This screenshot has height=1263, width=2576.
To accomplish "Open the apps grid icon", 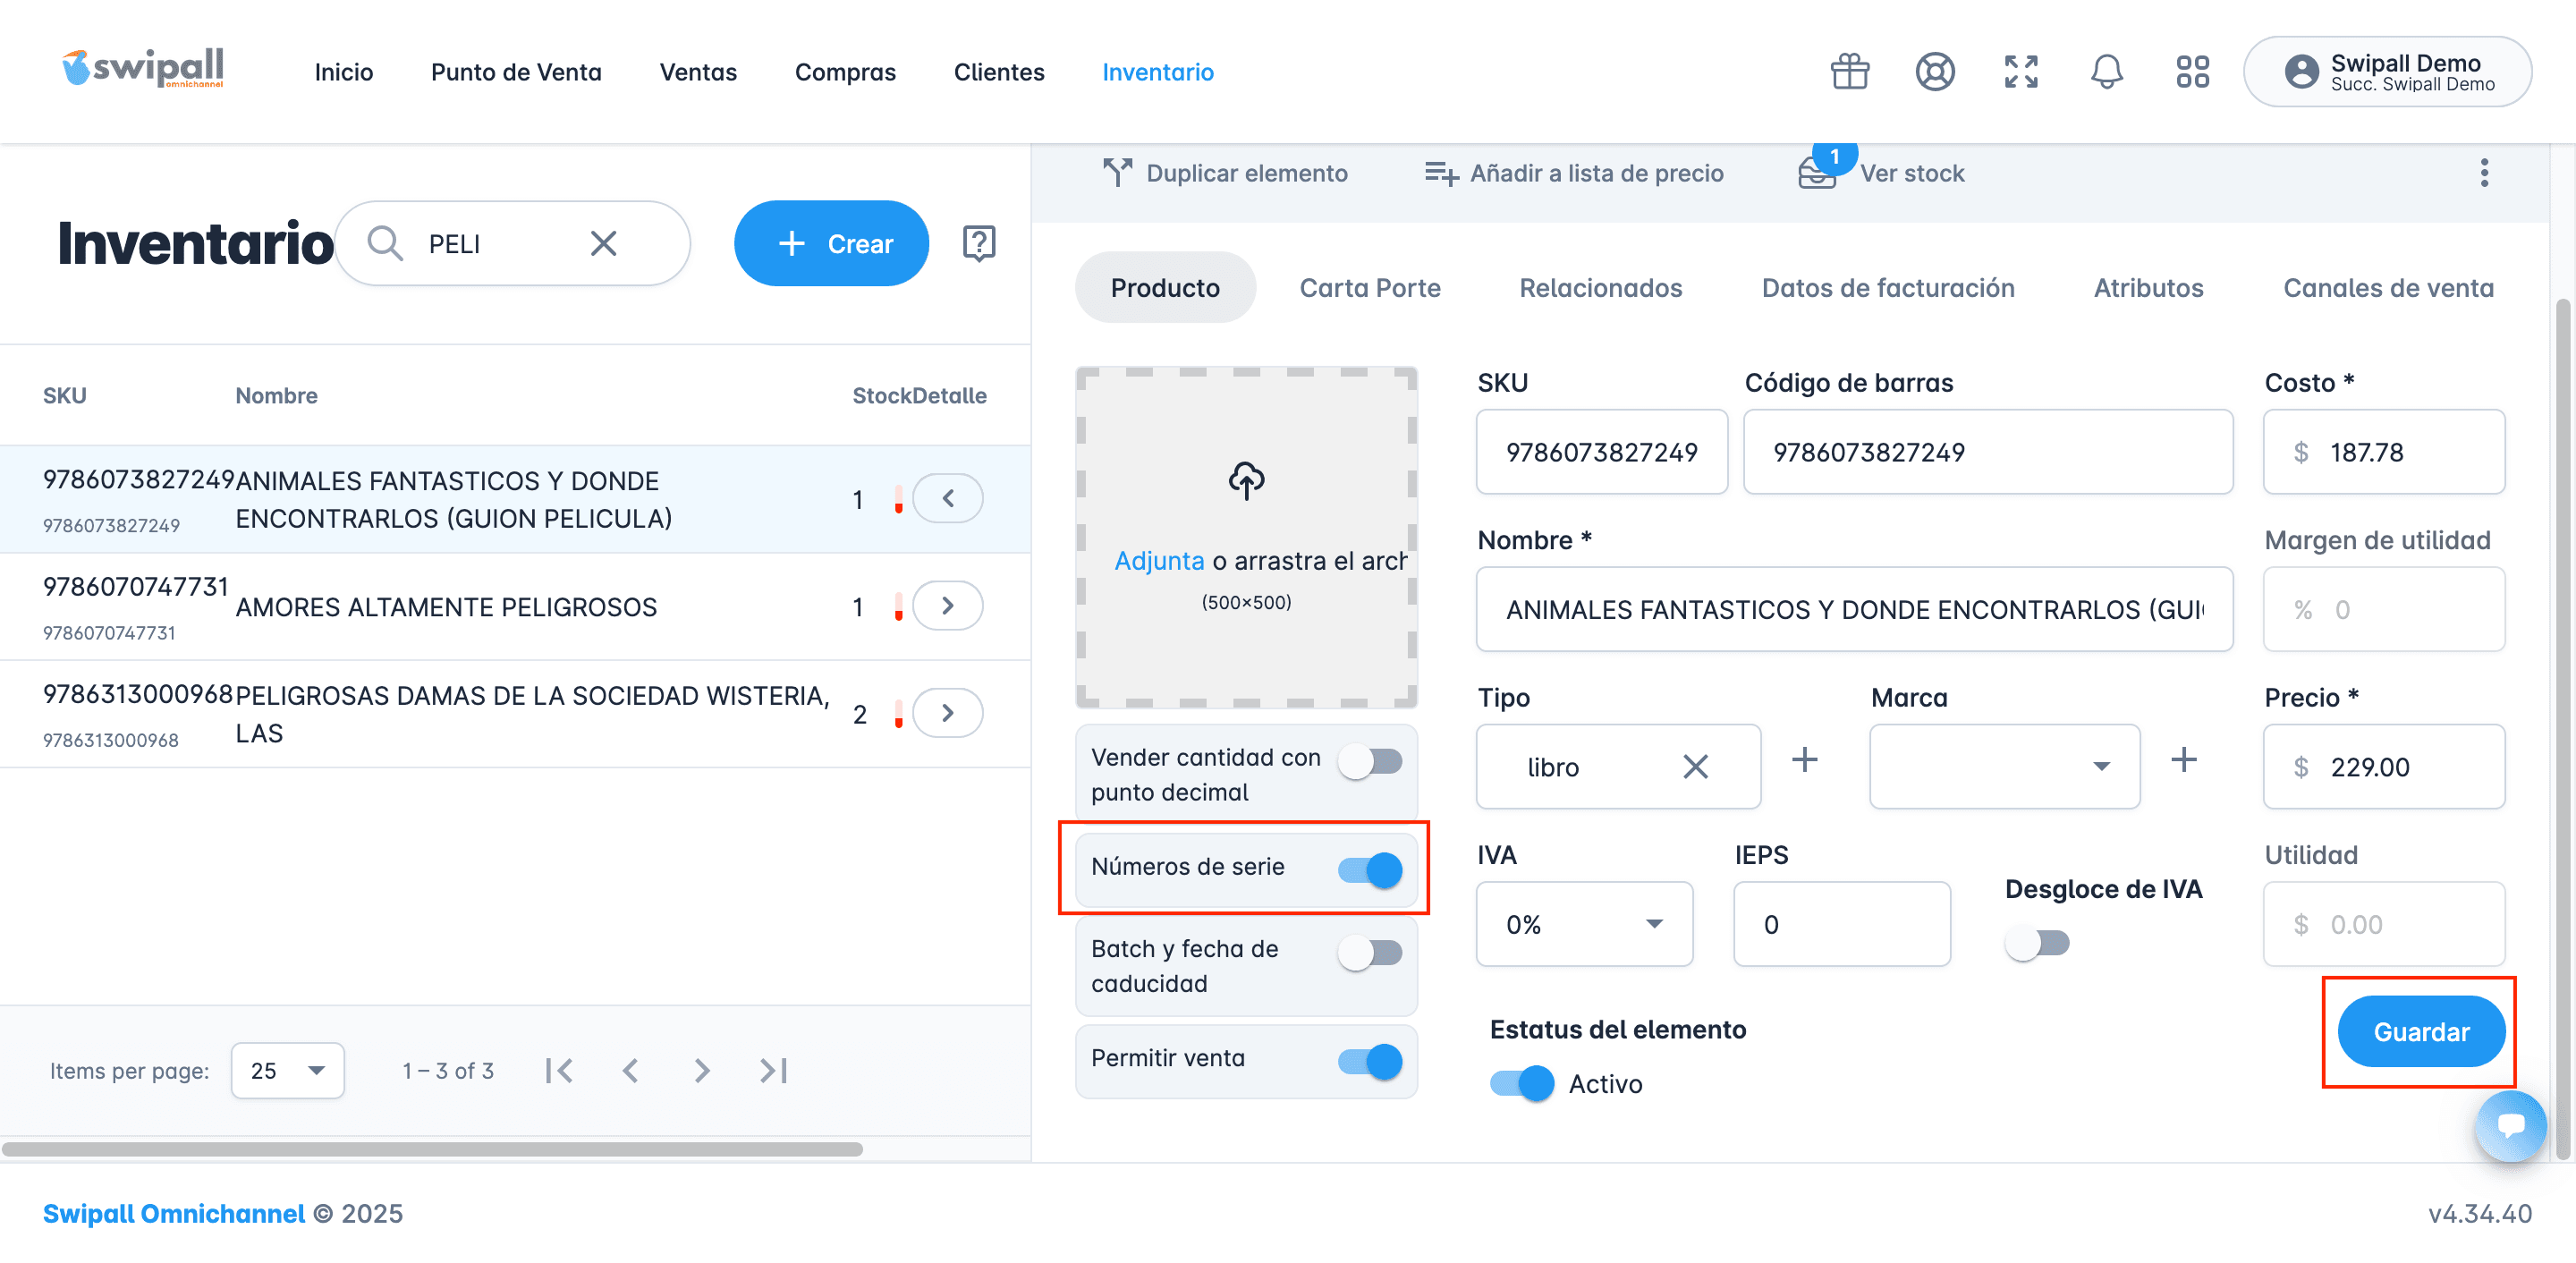I will (2192, 72).
